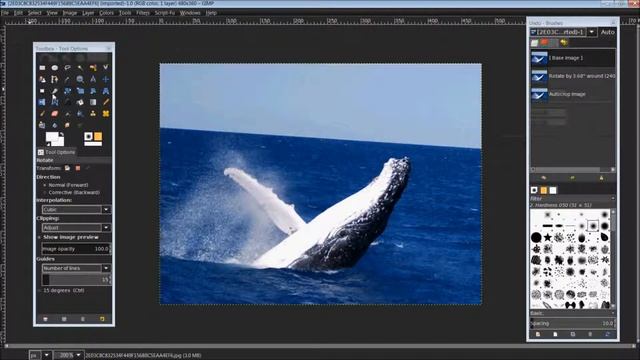The height and width of the screenshot is (360, 640).
Task: Select Base Image history entry
Action: (573, 58)
